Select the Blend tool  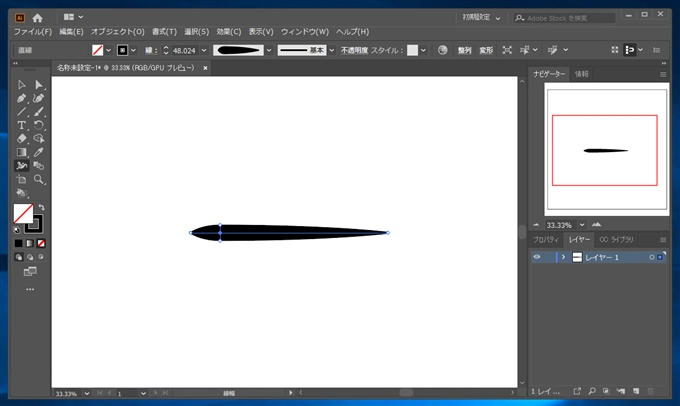coord(39,166)
